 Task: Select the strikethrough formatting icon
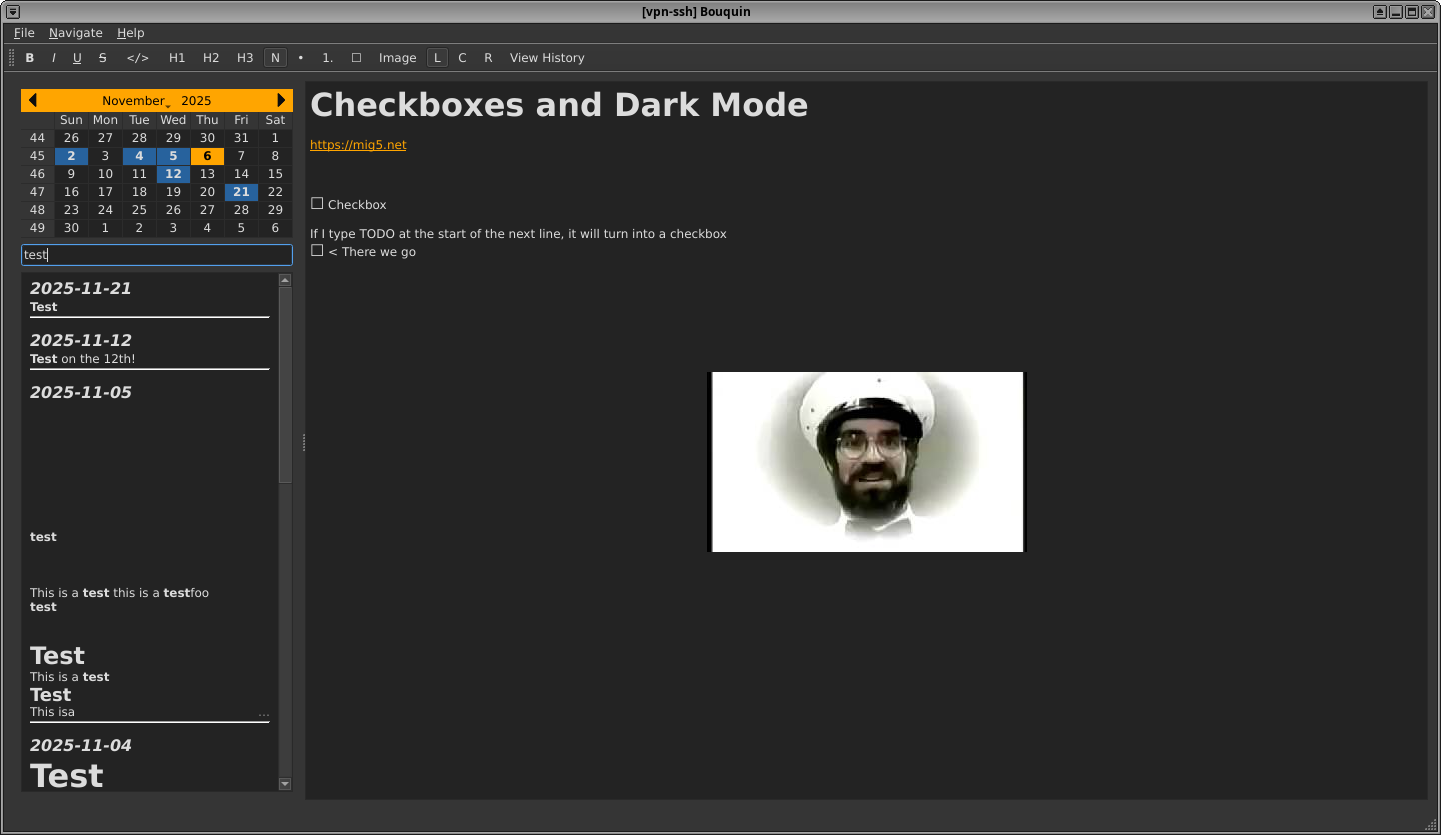(102, 57)
